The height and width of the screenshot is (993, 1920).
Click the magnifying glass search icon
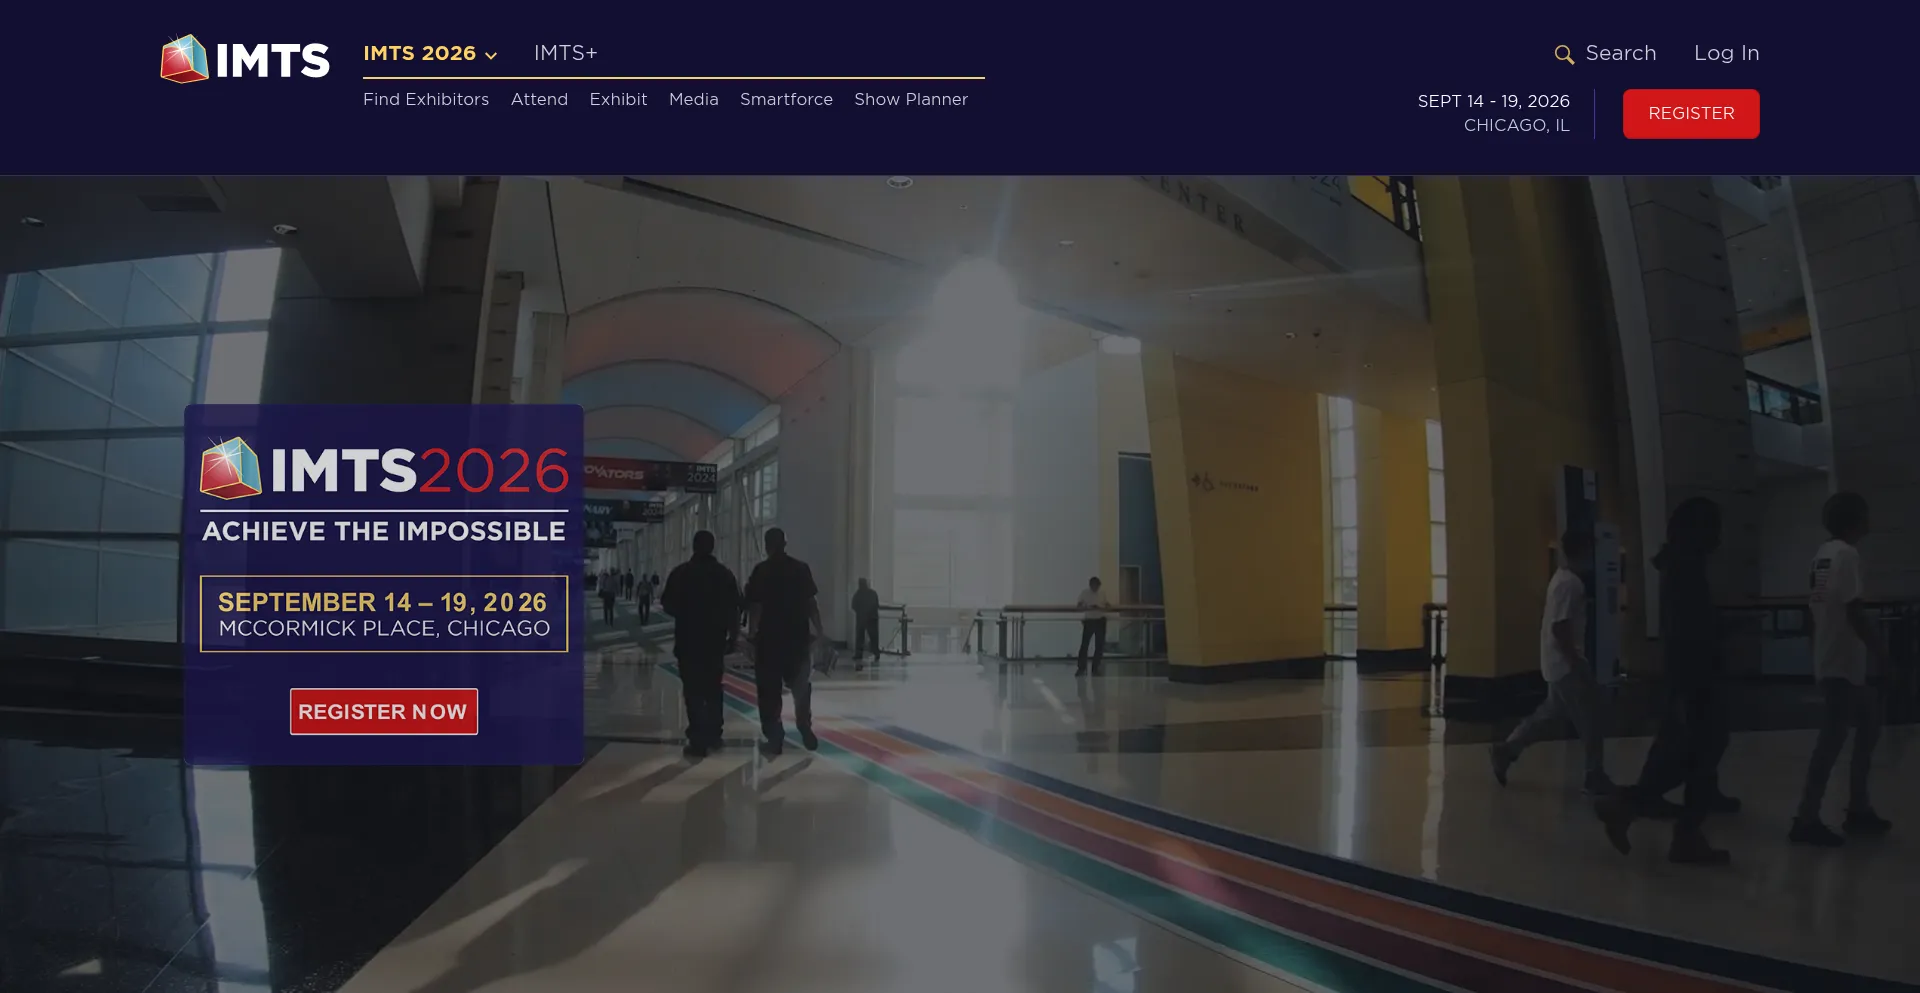pos(1563,55)
